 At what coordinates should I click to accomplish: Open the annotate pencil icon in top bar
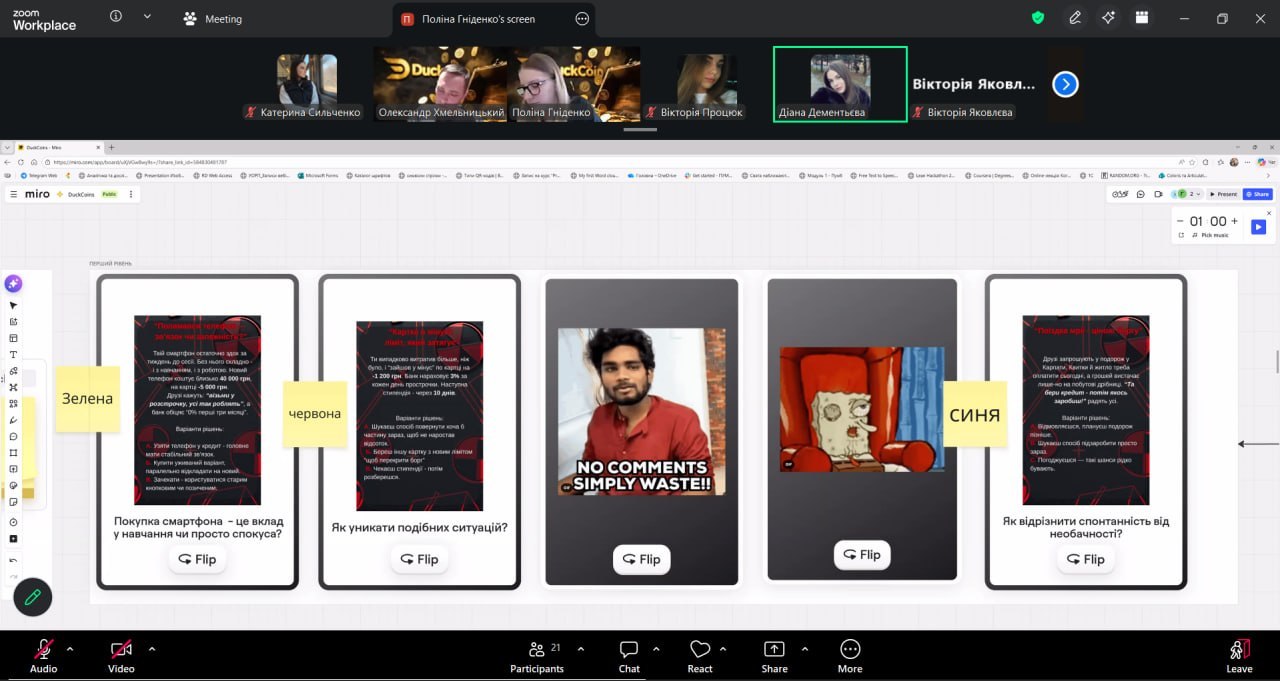coord(1075,18)
